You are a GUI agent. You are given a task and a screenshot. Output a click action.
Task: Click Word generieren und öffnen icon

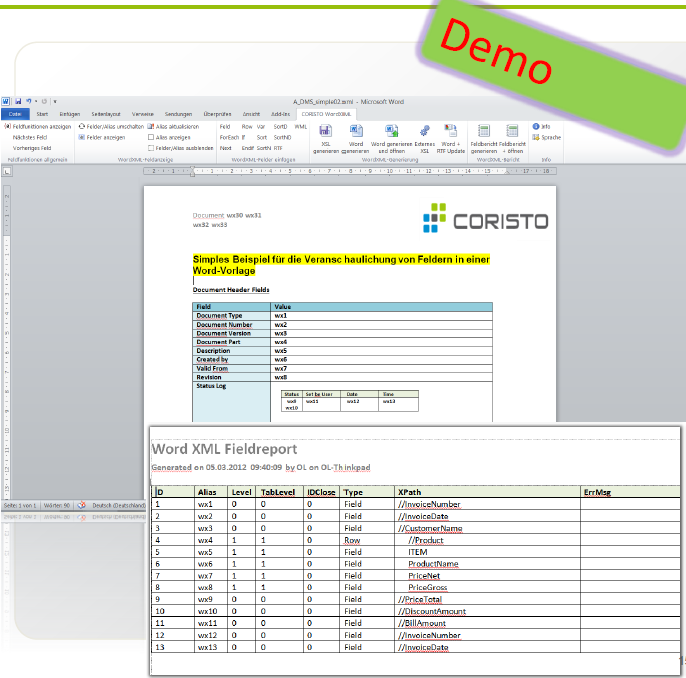coord(391,131)
